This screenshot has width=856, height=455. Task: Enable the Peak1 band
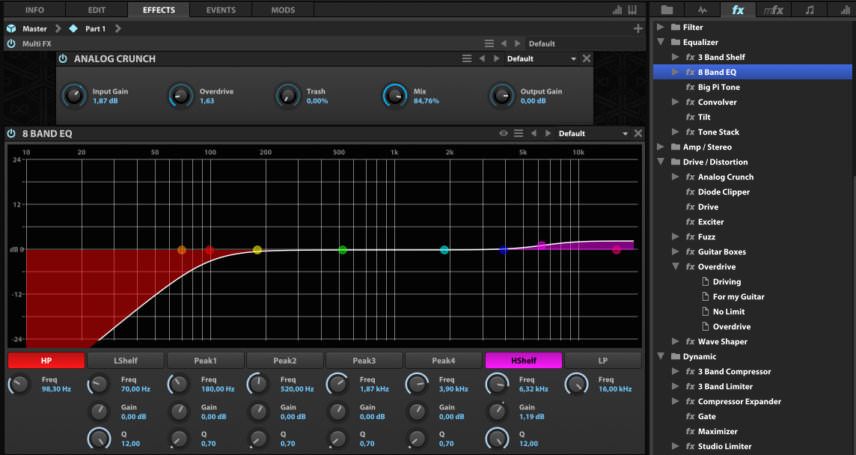tap(205, 361)
